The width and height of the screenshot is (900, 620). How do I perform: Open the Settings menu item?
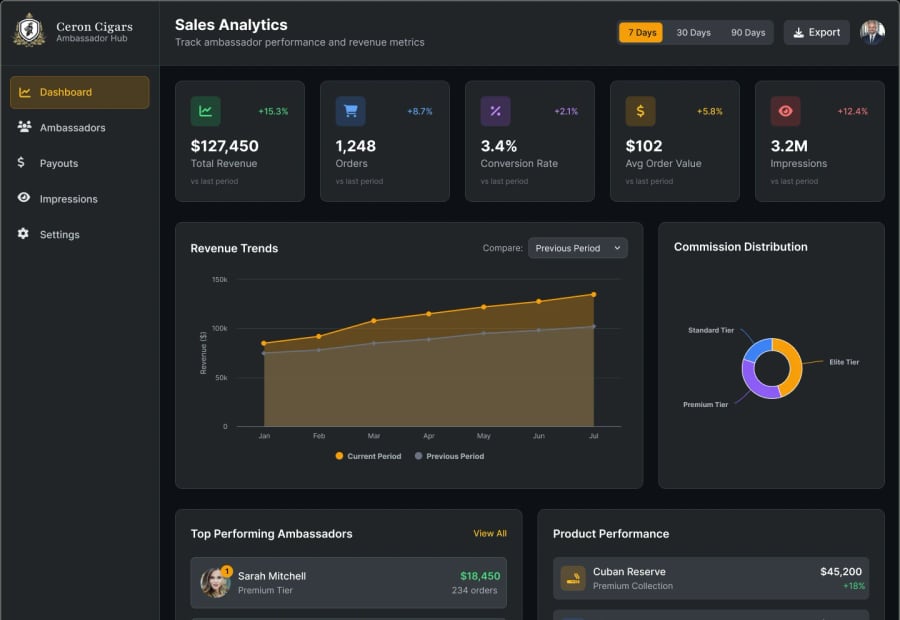(80, 234)
